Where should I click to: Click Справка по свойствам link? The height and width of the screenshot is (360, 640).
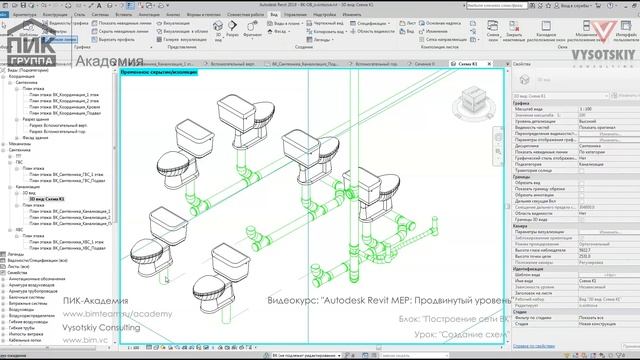click(x=533, y=346)
